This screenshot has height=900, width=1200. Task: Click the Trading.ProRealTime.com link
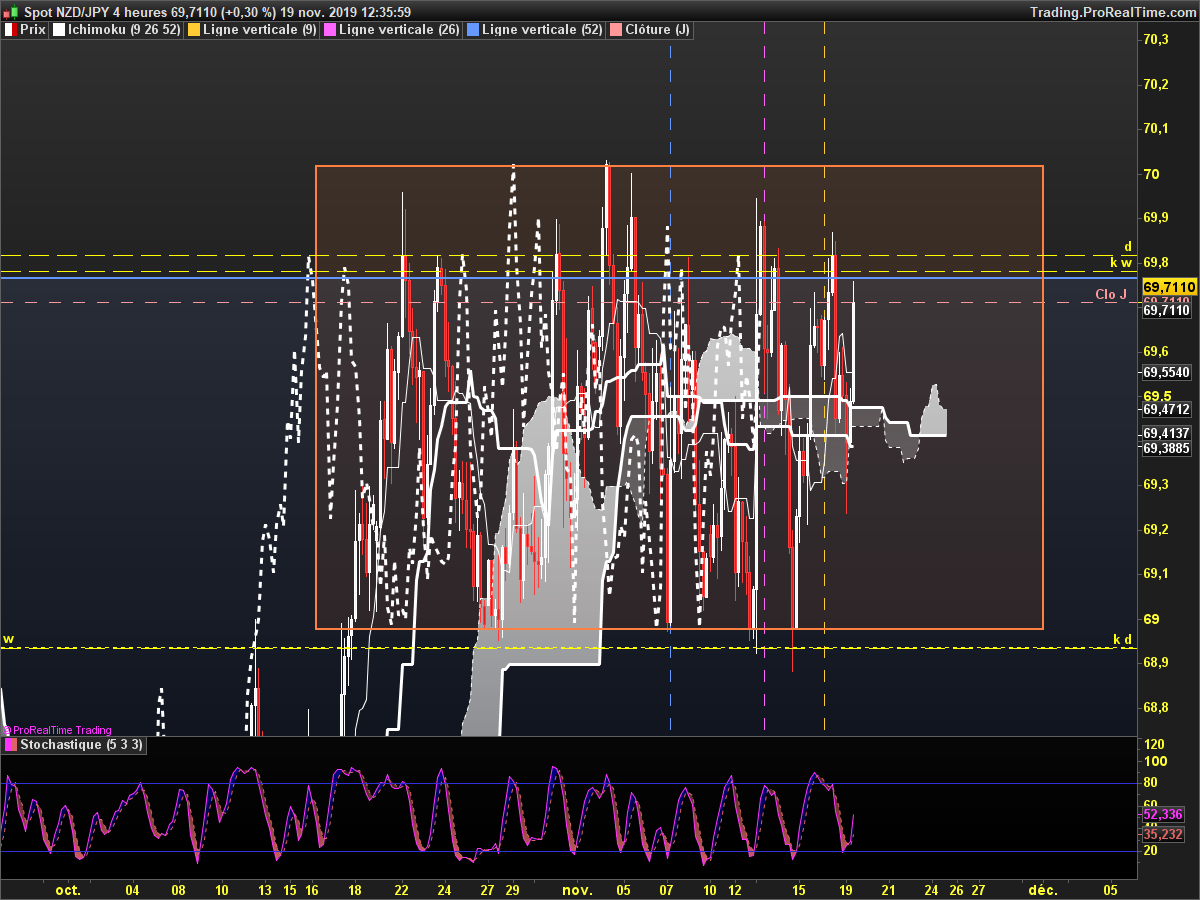tap(1112, 11)
